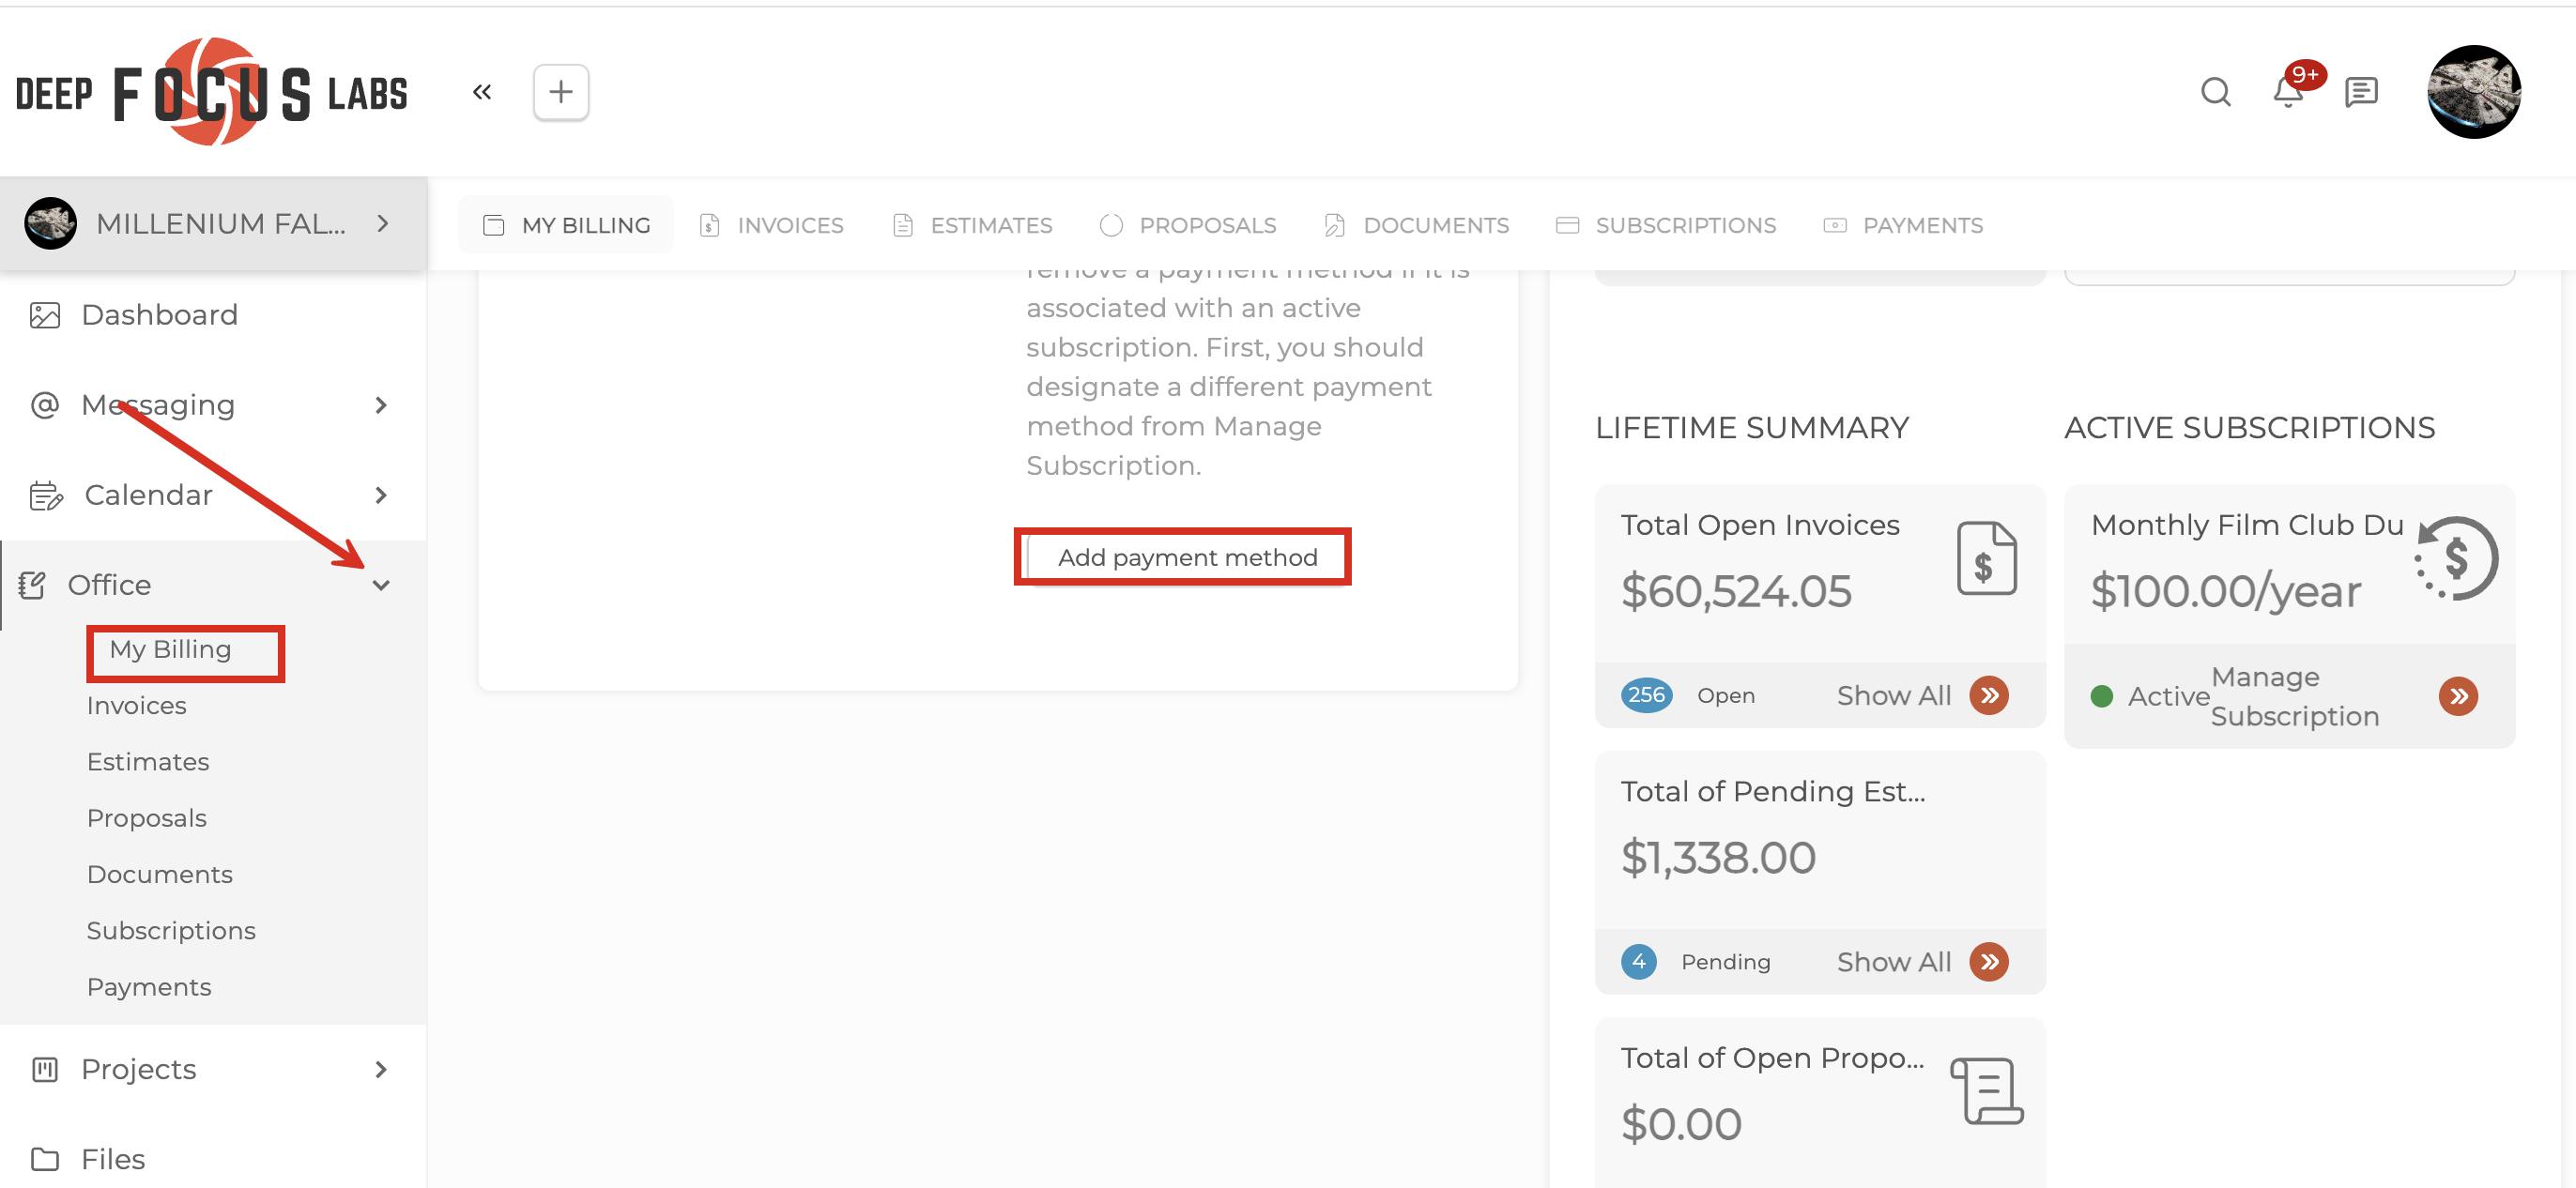Click the Total of Open Proposals scroll icon
The image size is (2576, 1188).
[1987, 1091]
